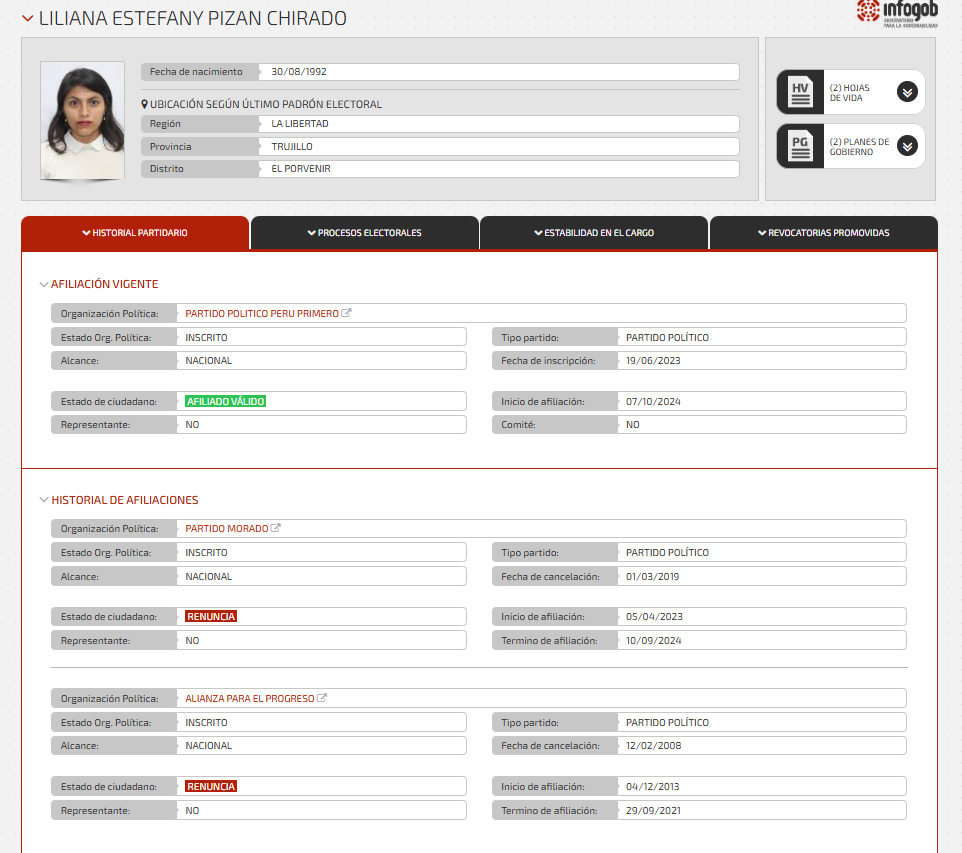Viewport: 962px width, 853px height.
Task: Click the HV hojas de vida document icon
Action: click(x=800, y=92)
